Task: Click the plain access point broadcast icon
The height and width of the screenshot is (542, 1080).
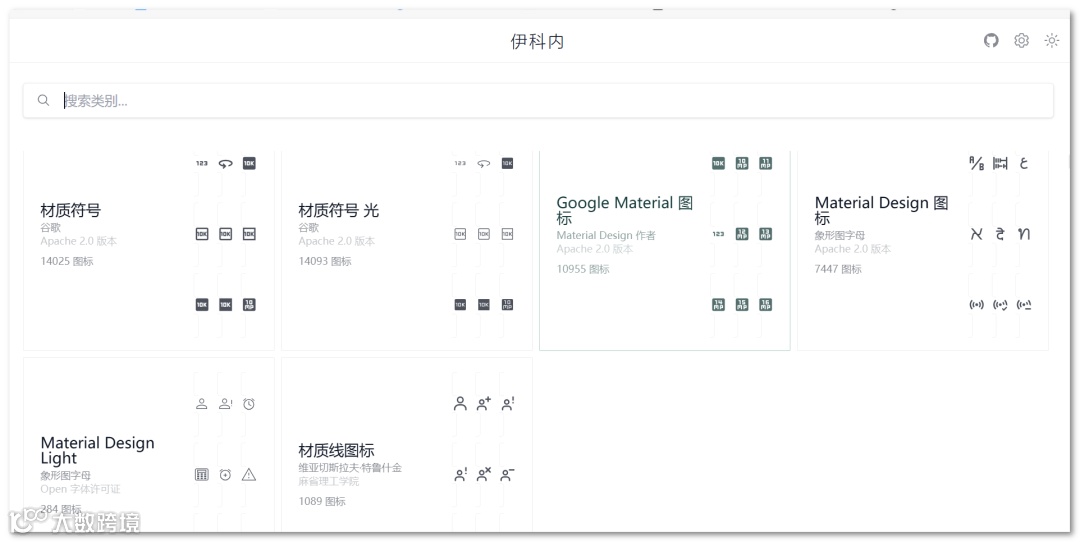Action: click(x=977, y=304)
